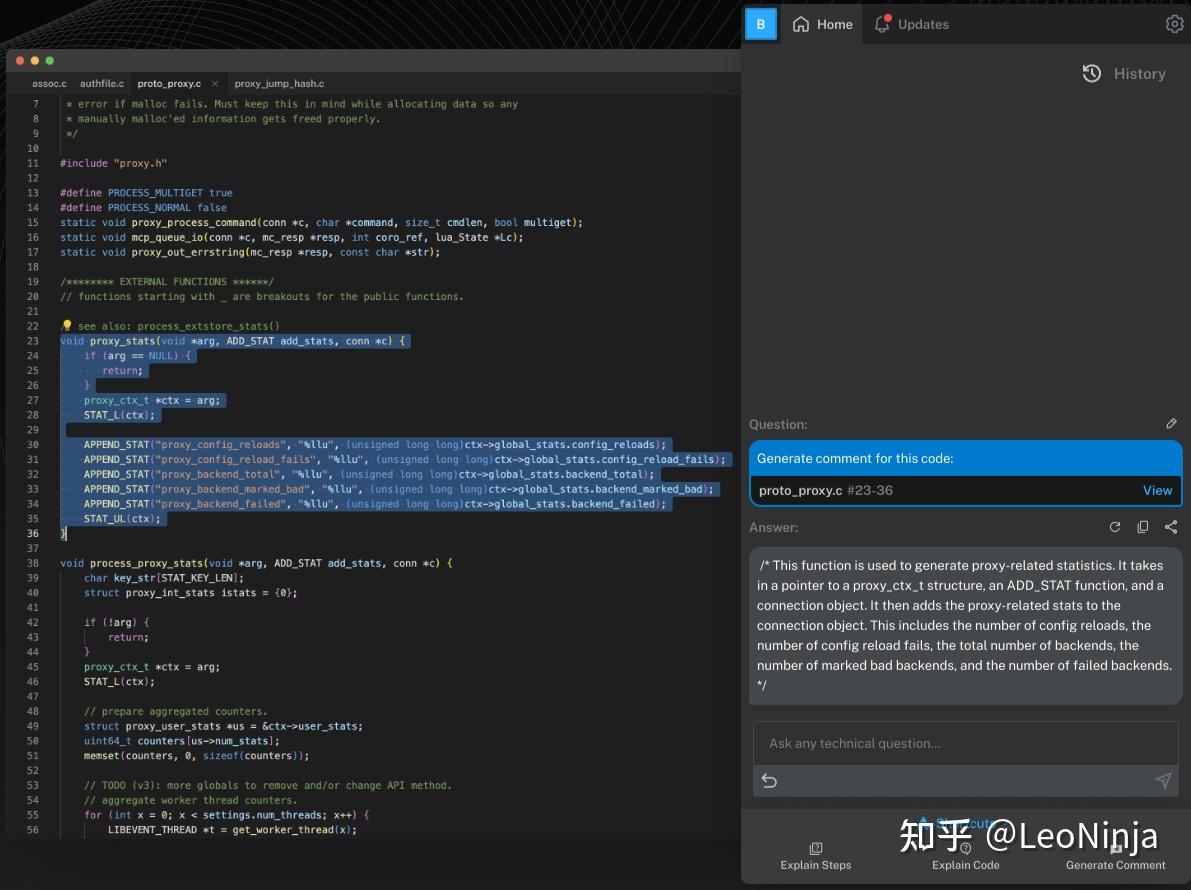Click 'void process_proxy_stats' function declaration
This screenshot has width=1191, height=890.
pyautogui.click(x=256, y=563)
